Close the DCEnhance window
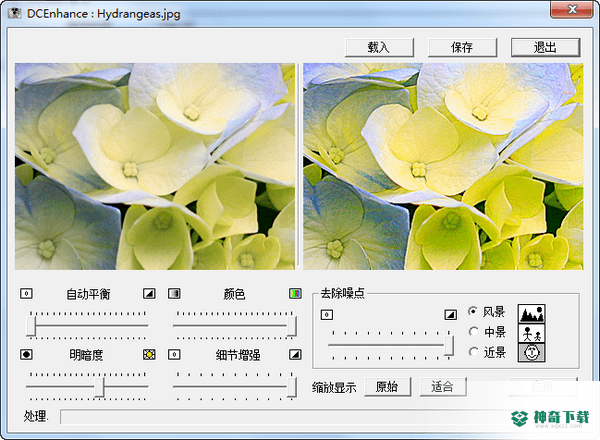Screen dimensions: 600x440 (572, 9)
